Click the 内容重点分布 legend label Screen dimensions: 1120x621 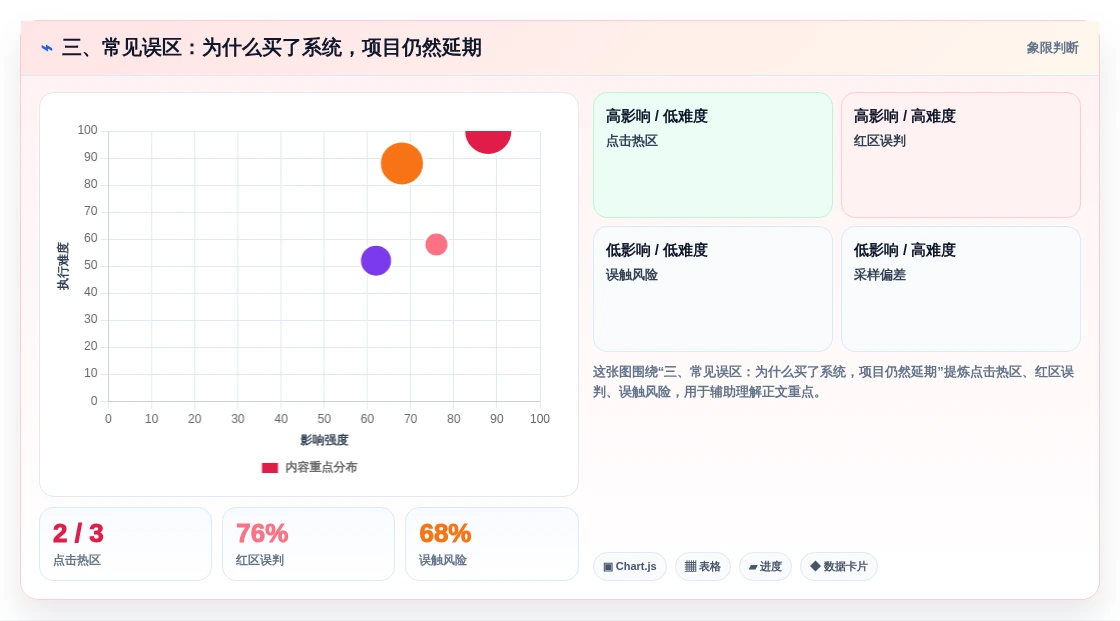321,467
